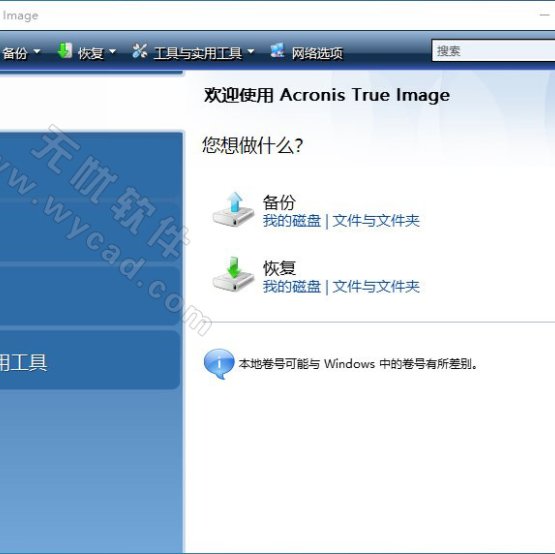This screenshot has width=555, height=554.
Task: Click the 备份 heading in welcome pane
Action: pos(279,202)
